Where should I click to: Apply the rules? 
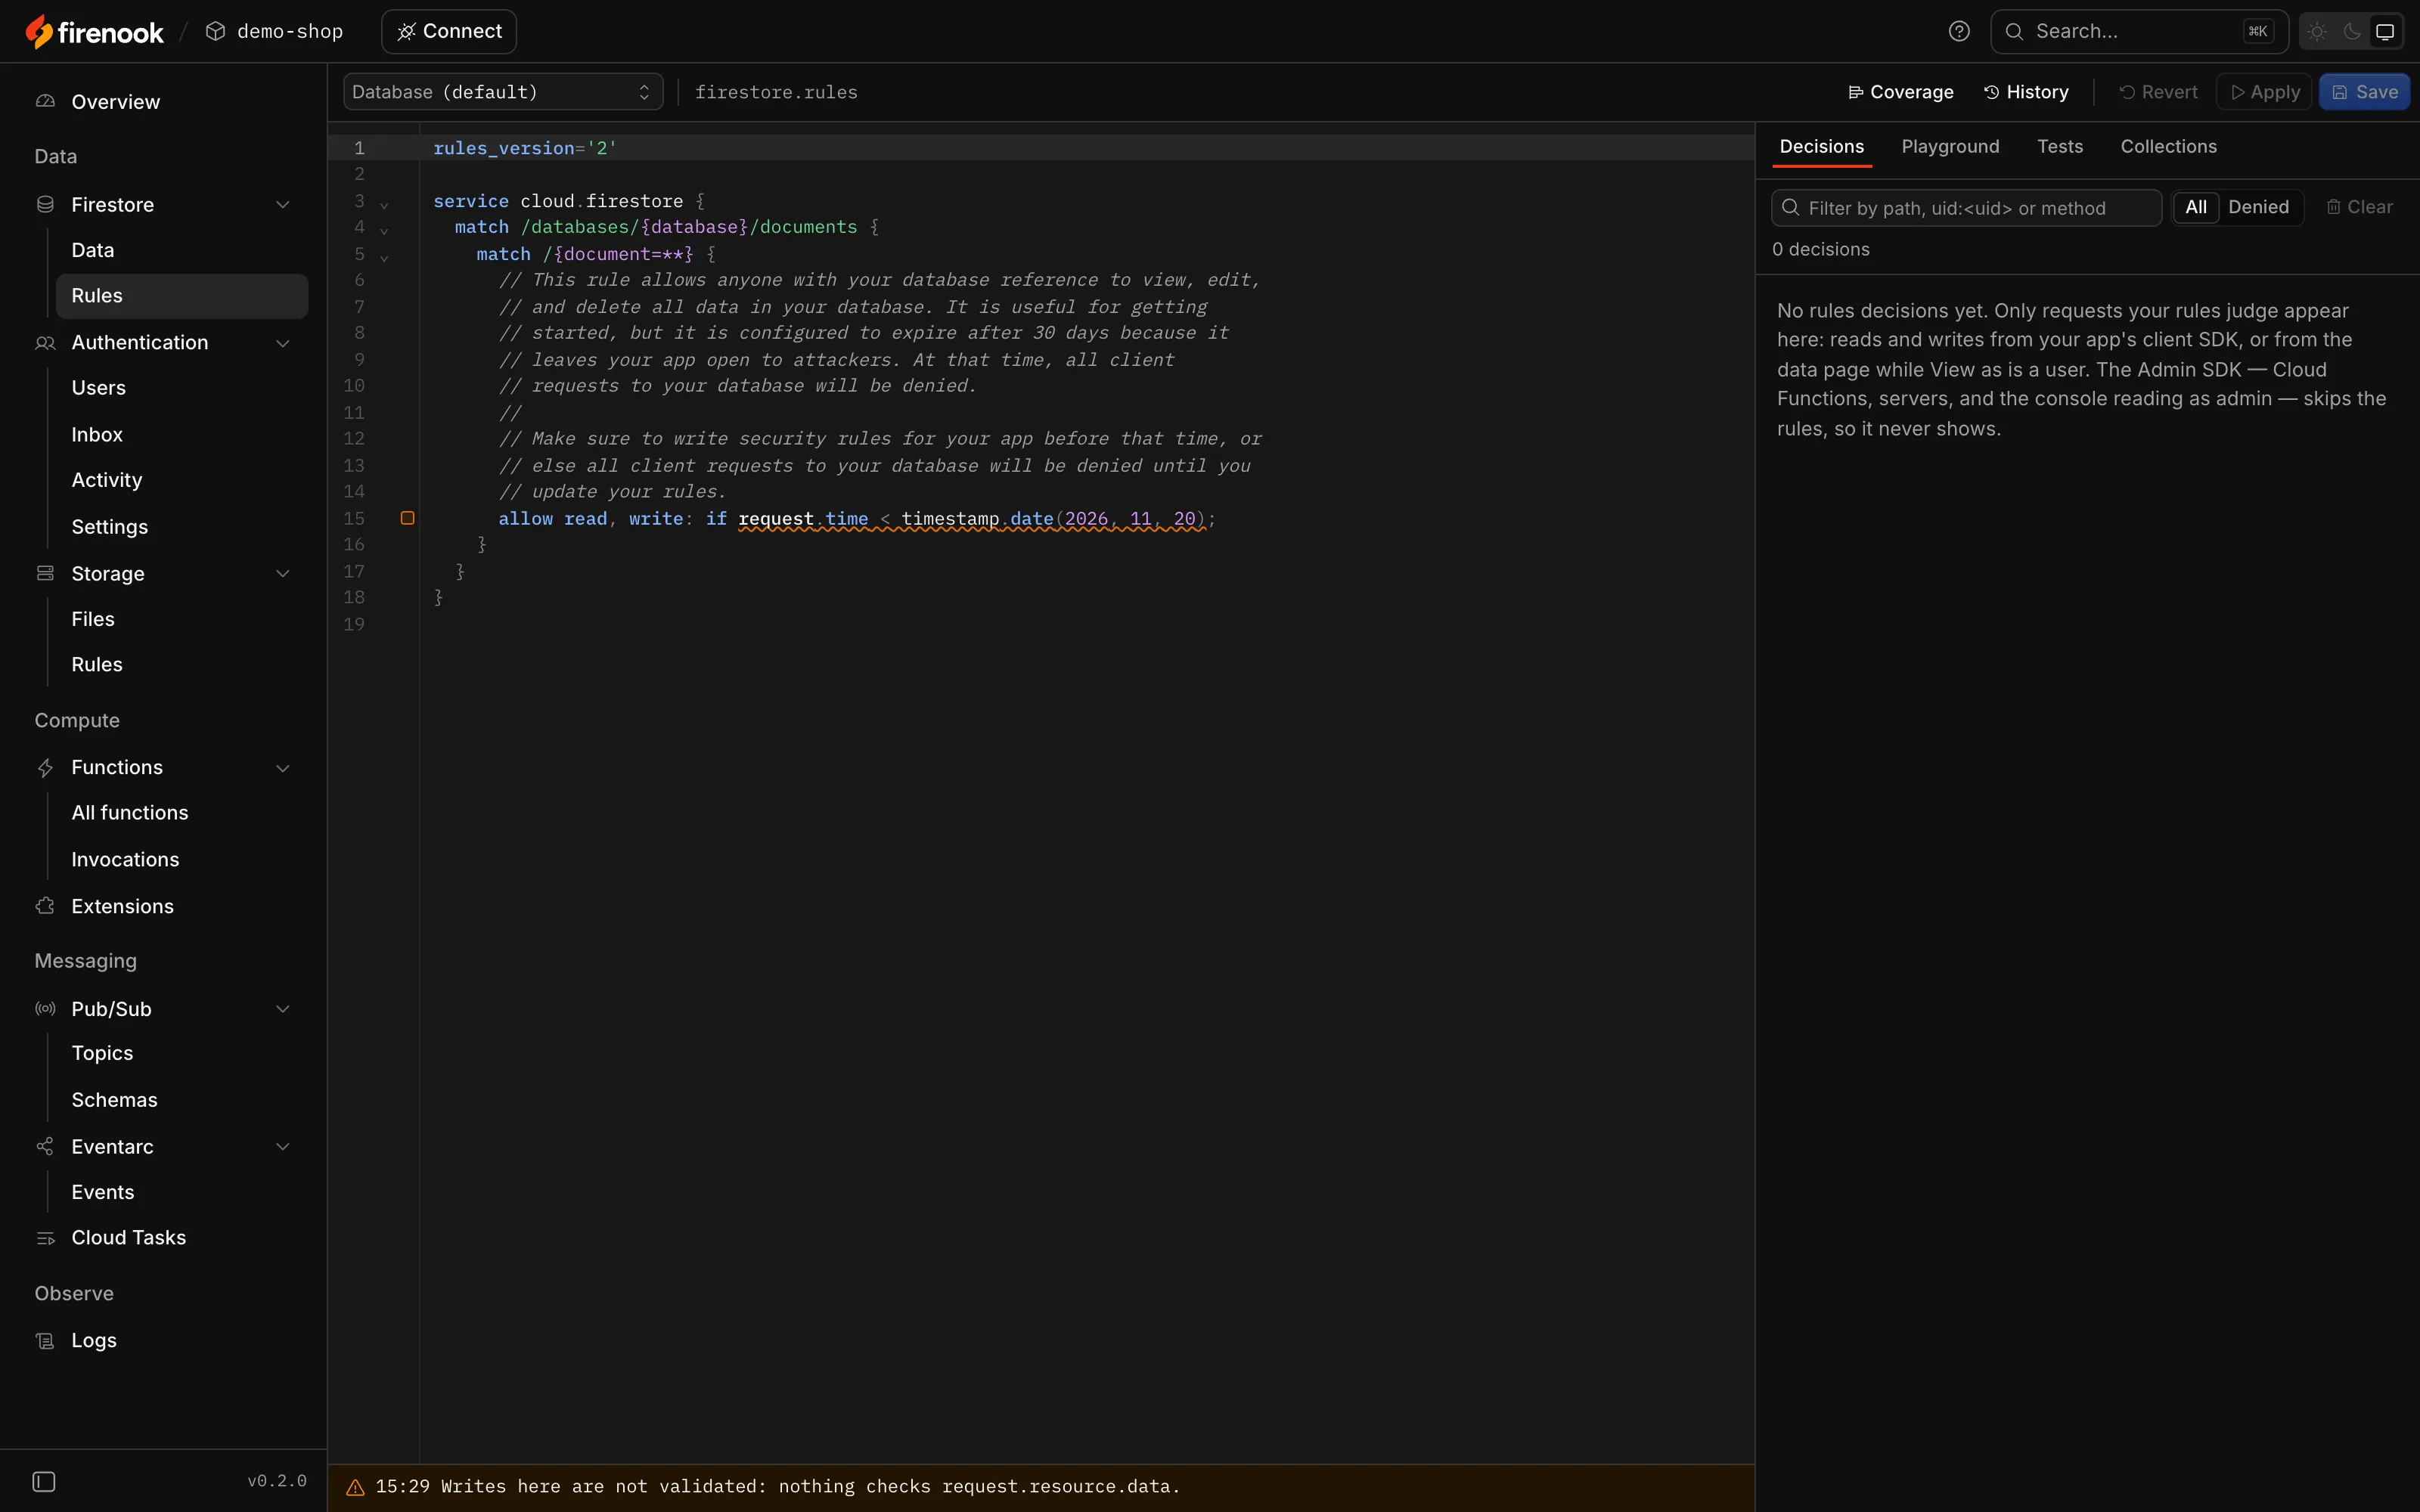click(x=2264, y=92)
